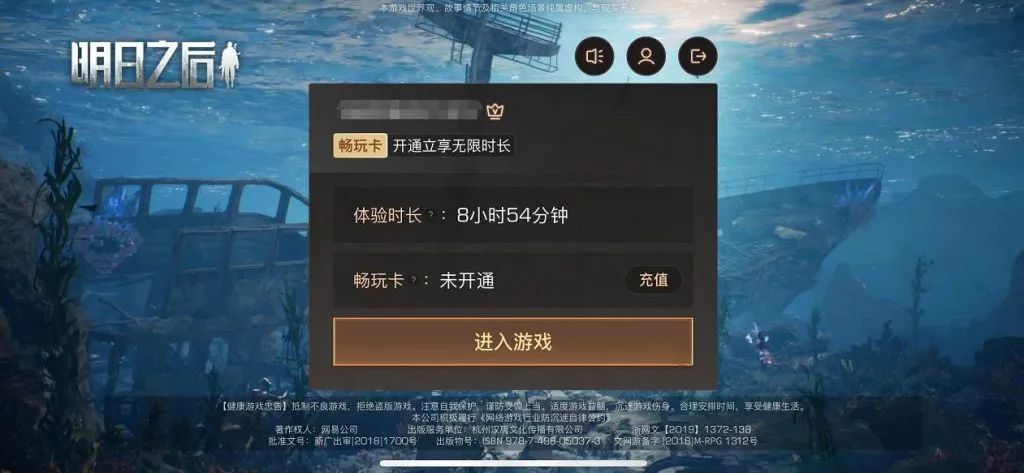Open the 《网络游戏行业防沉迷自律公约》 link
The height and width of the screenshot is (473, 1024).
[x=546, y=417]
